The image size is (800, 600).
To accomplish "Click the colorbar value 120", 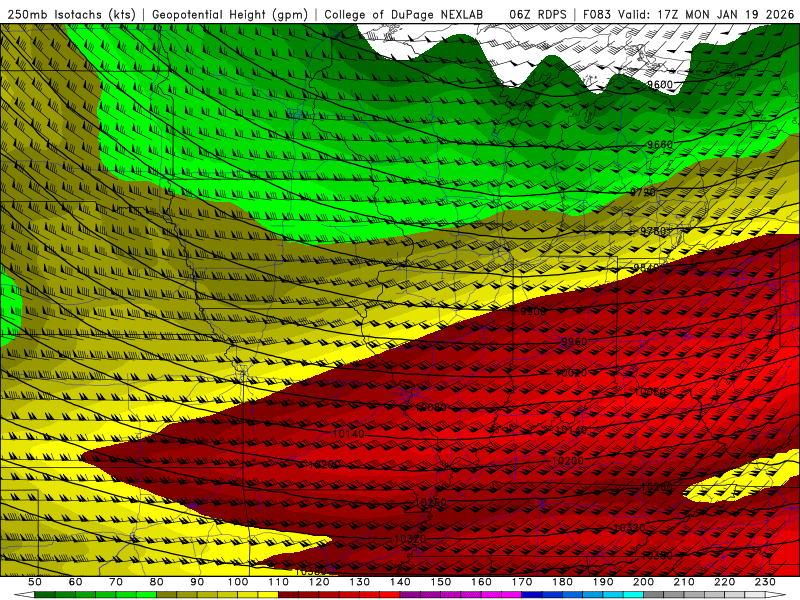I will tap(319, 582).
